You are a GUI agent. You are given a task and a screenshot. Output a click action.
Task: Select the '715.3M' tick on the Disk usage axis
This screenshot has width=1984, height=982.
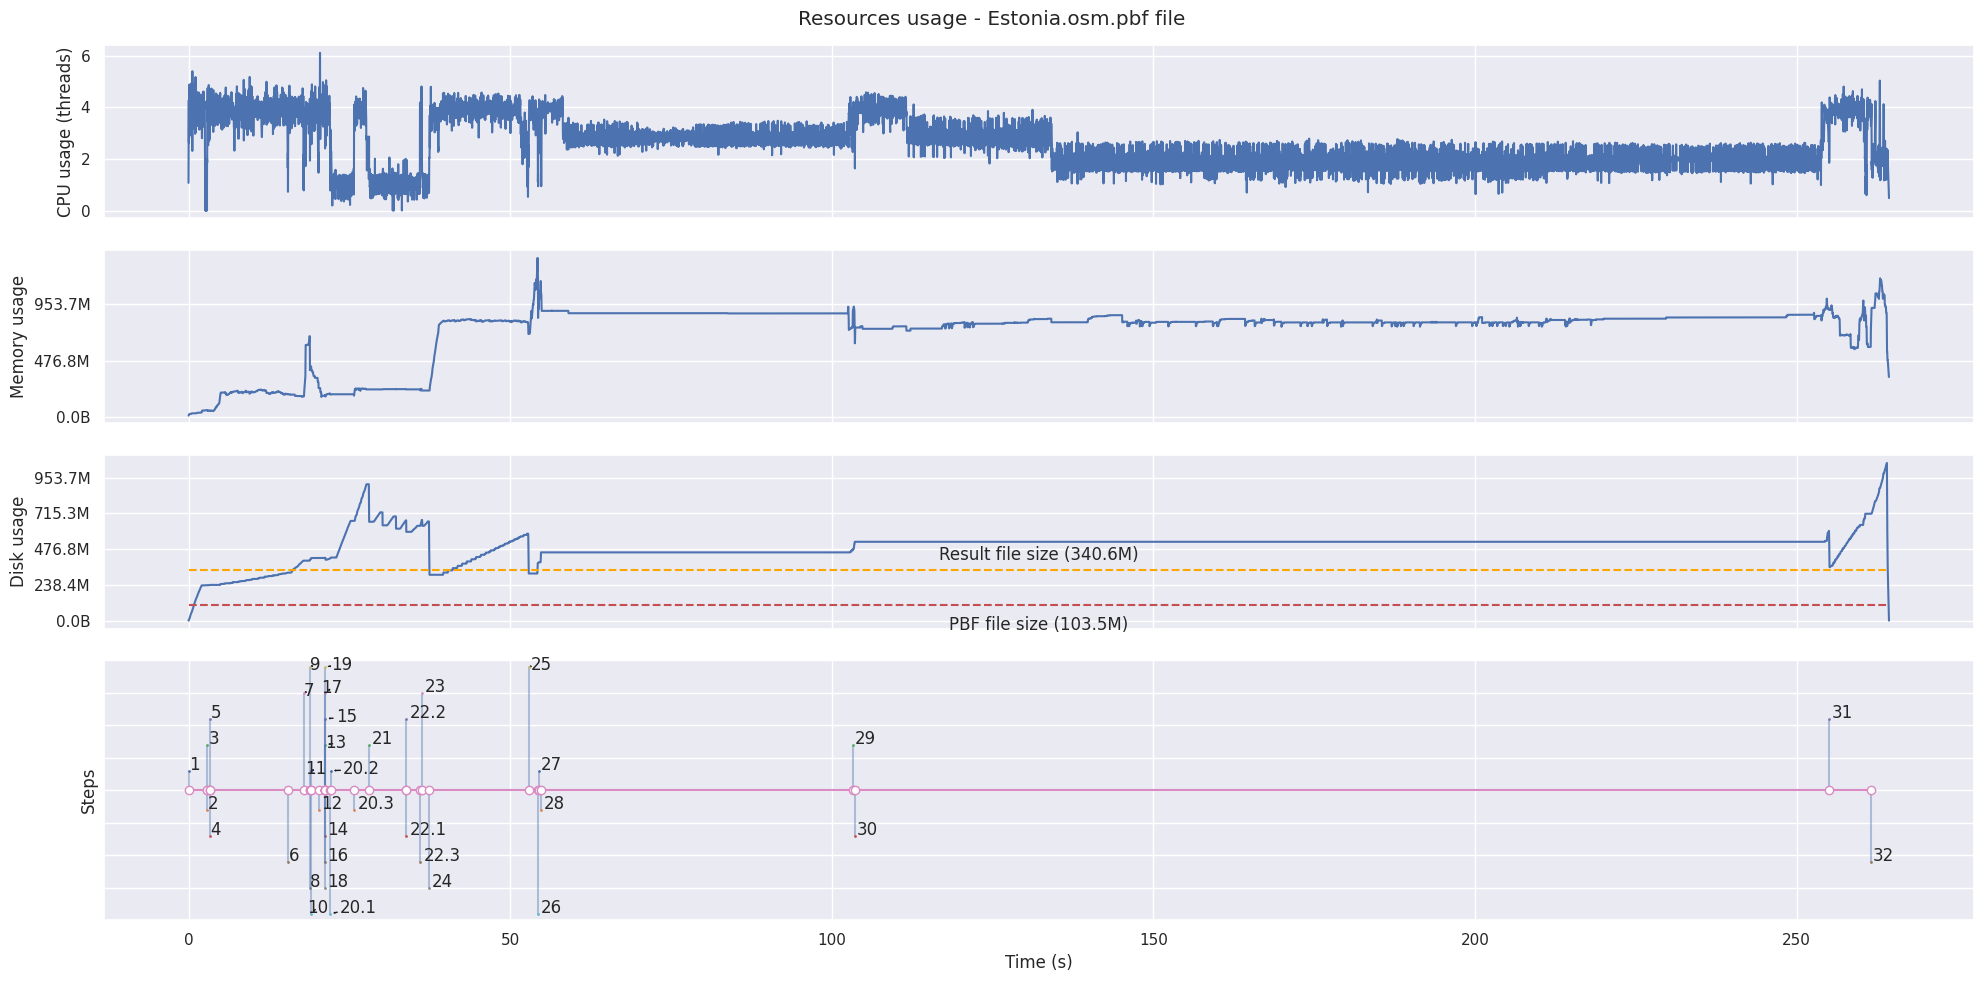[x=64, y=514]
